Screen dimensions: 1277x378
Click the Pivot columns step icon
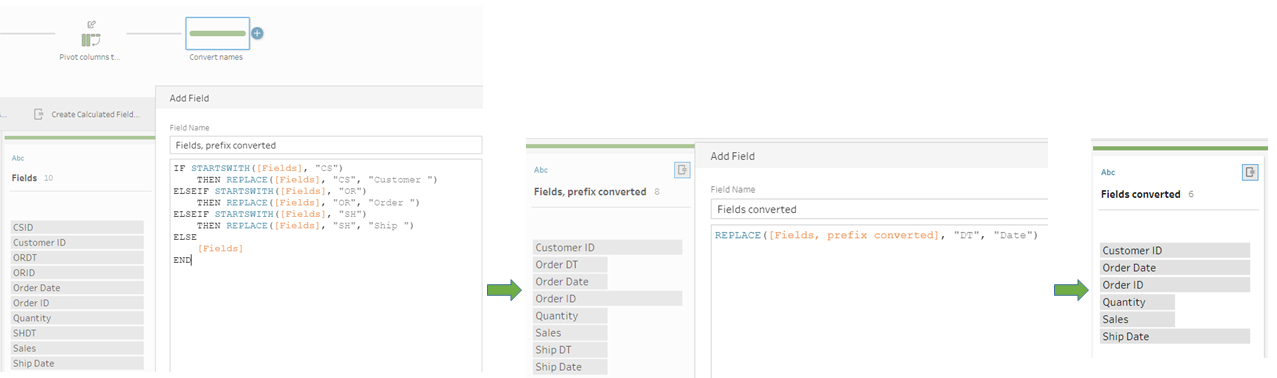click(91, 38)
